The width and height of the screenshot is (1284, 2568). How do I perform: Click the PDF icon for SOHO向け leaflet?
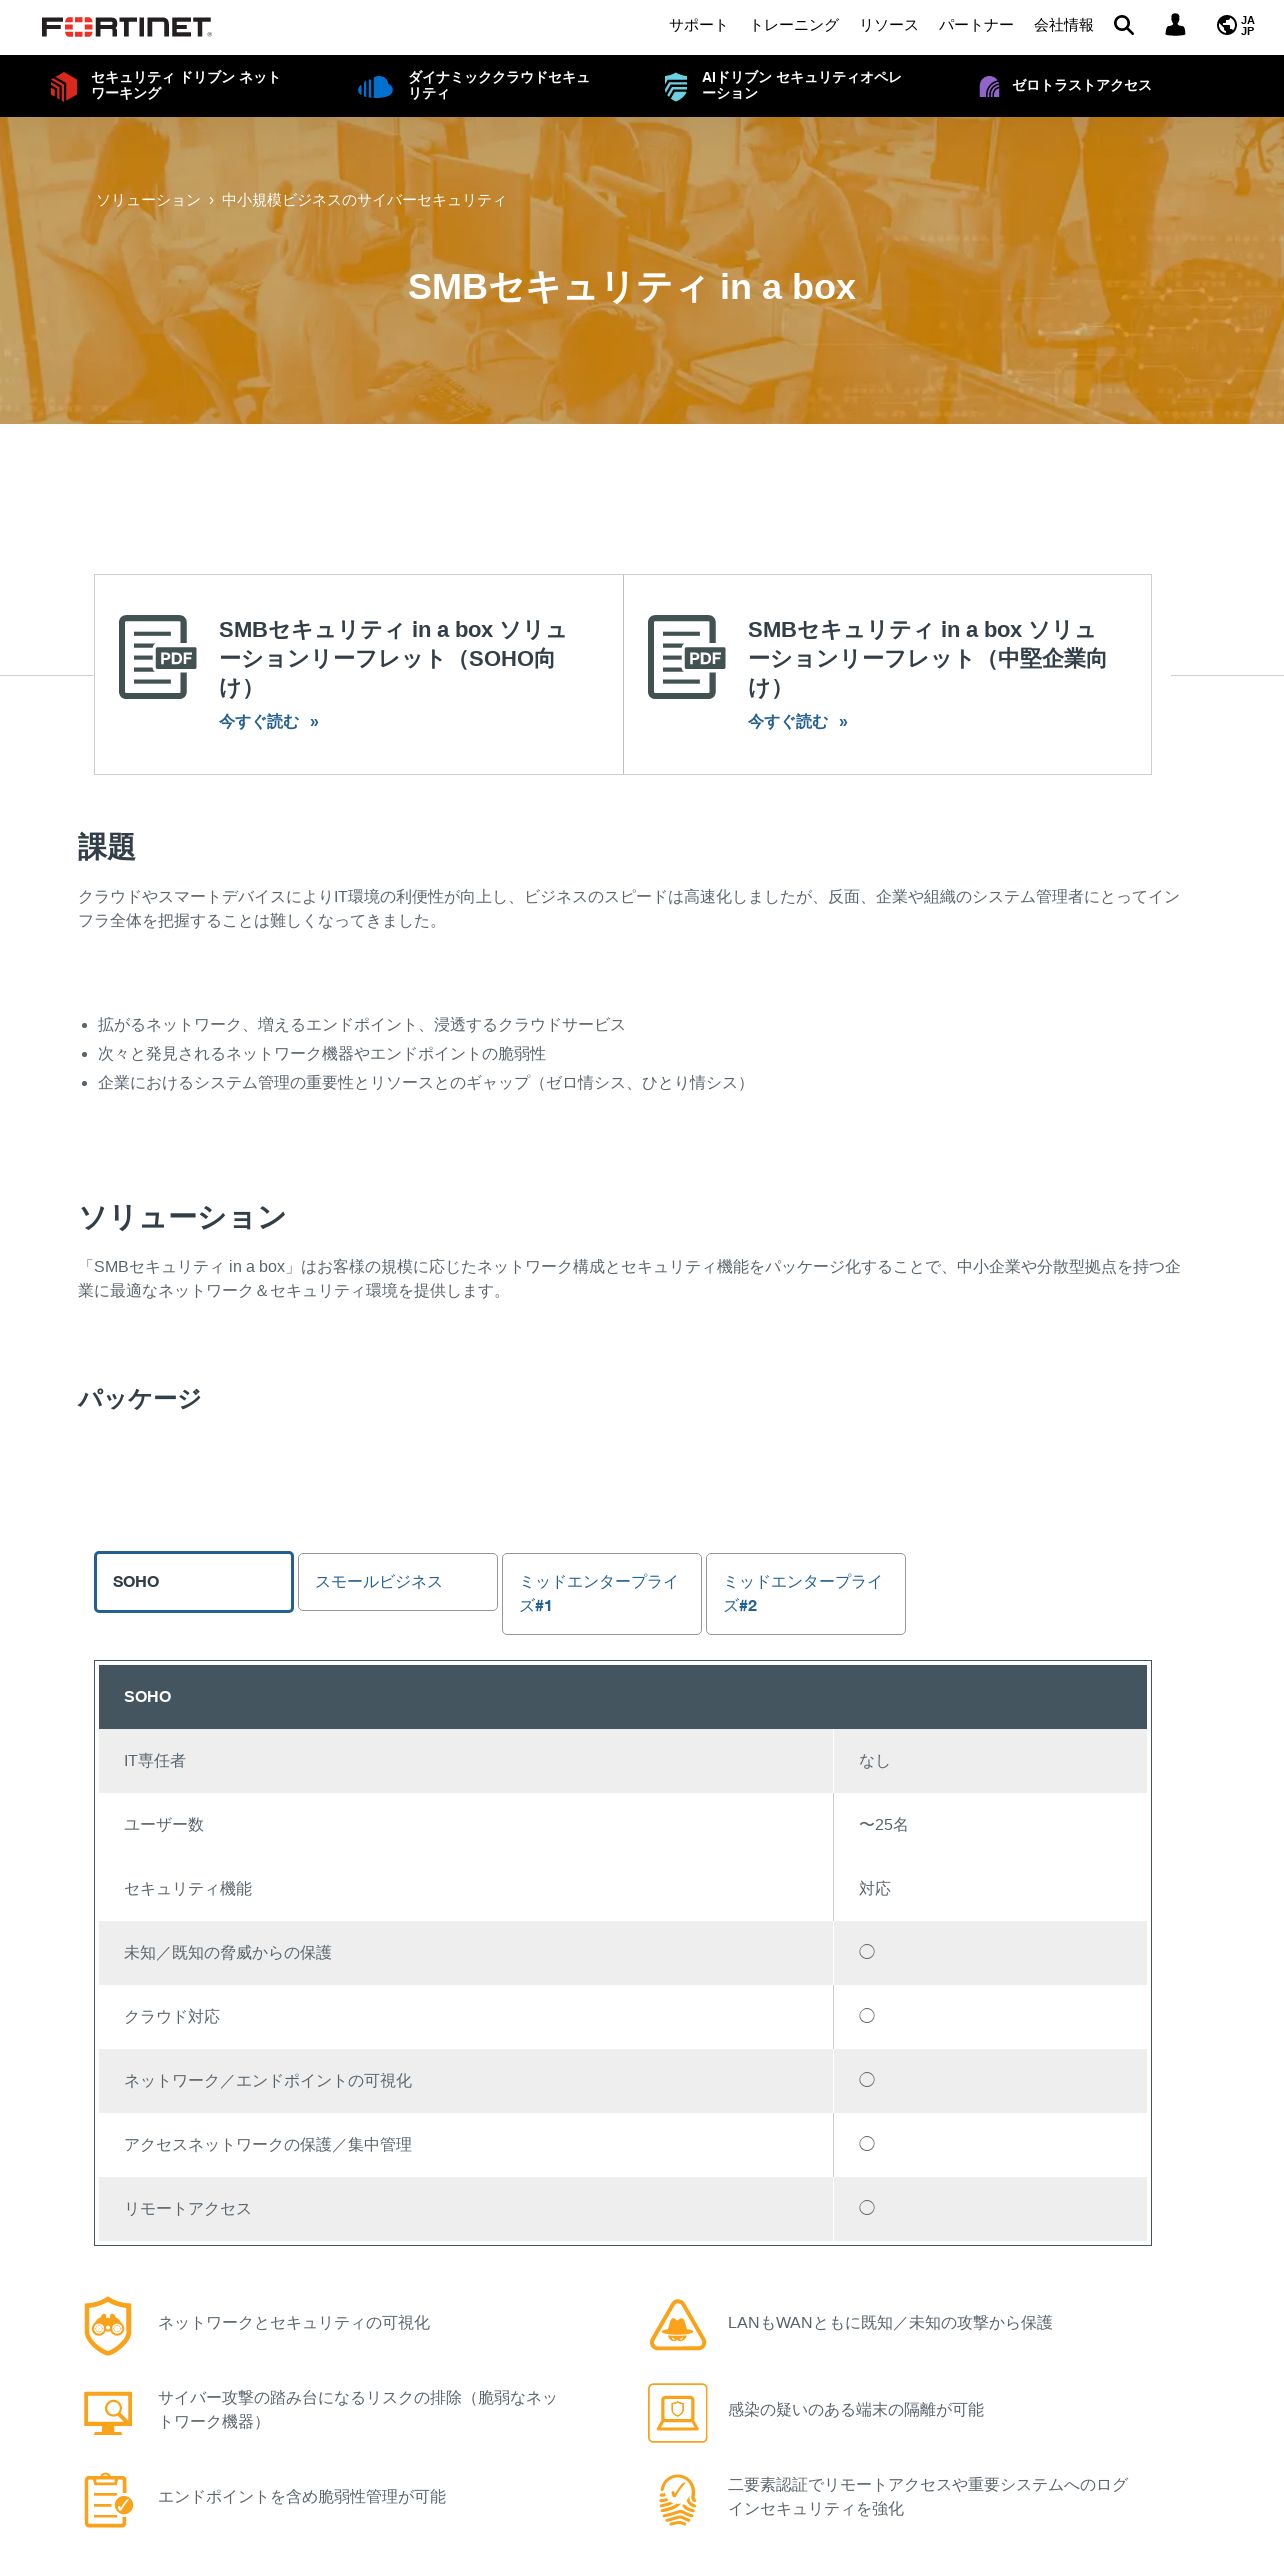(157, 657)
